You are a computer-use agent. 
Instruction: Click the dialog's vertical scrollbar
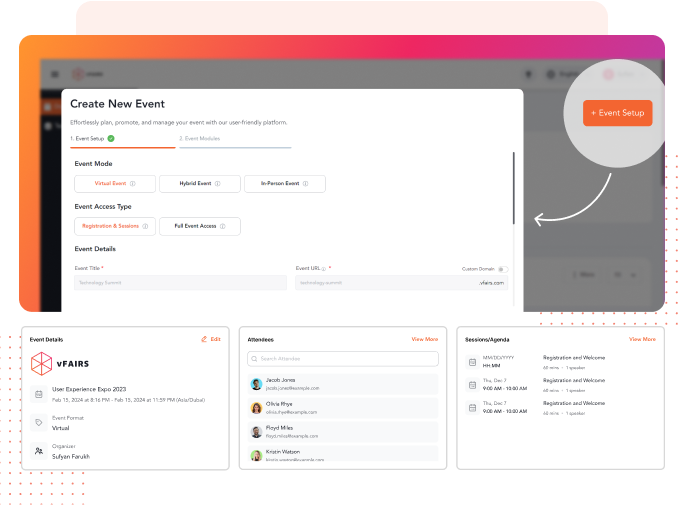click(514, 188)
